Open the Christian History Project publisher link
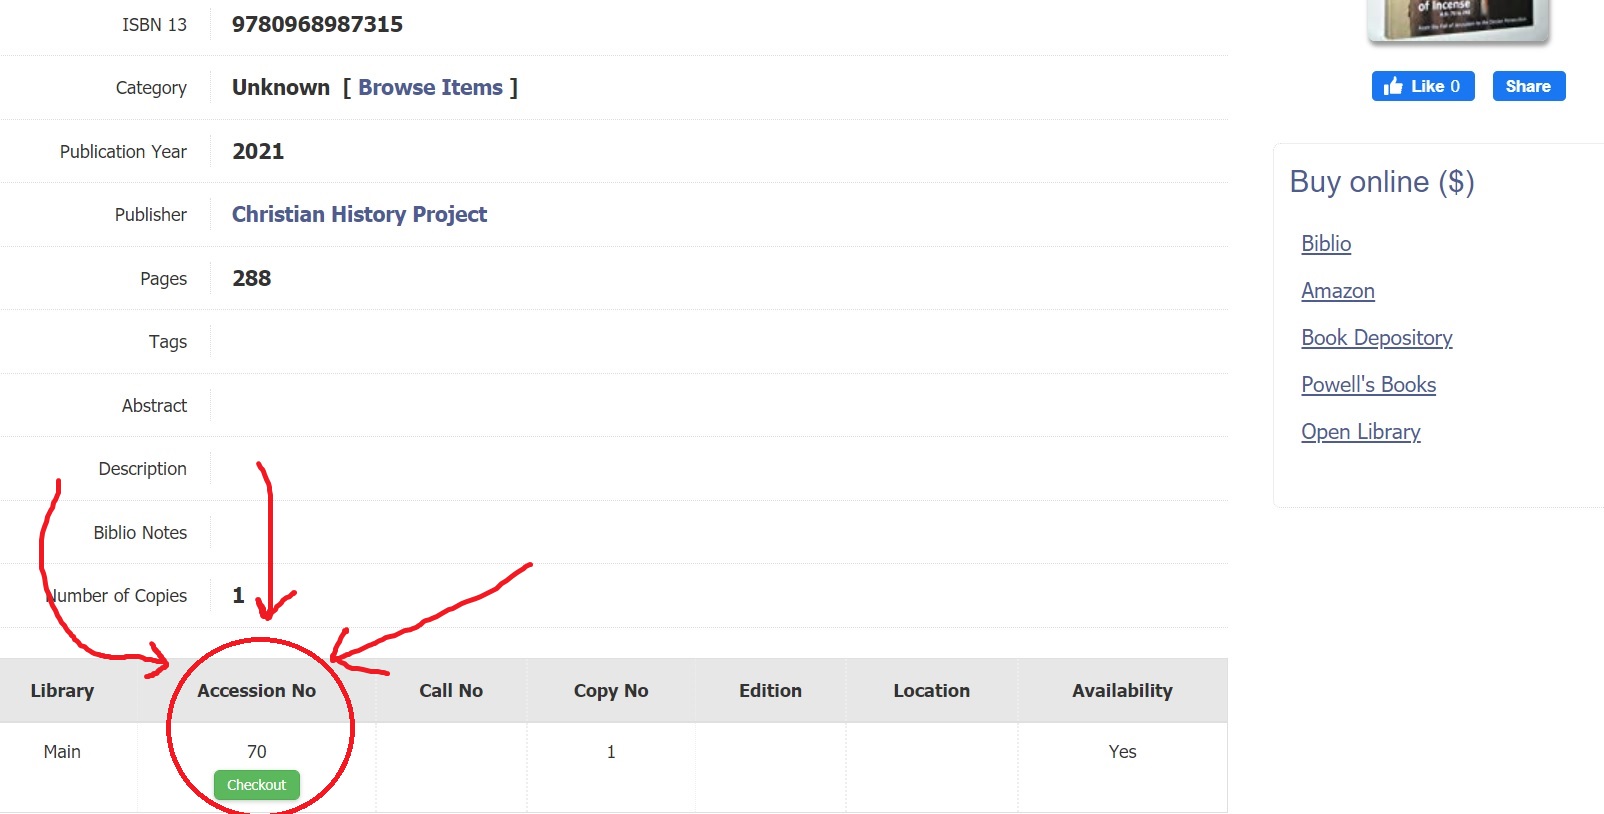The width and height of the screenshot is (1604, 814). (359, 215)
